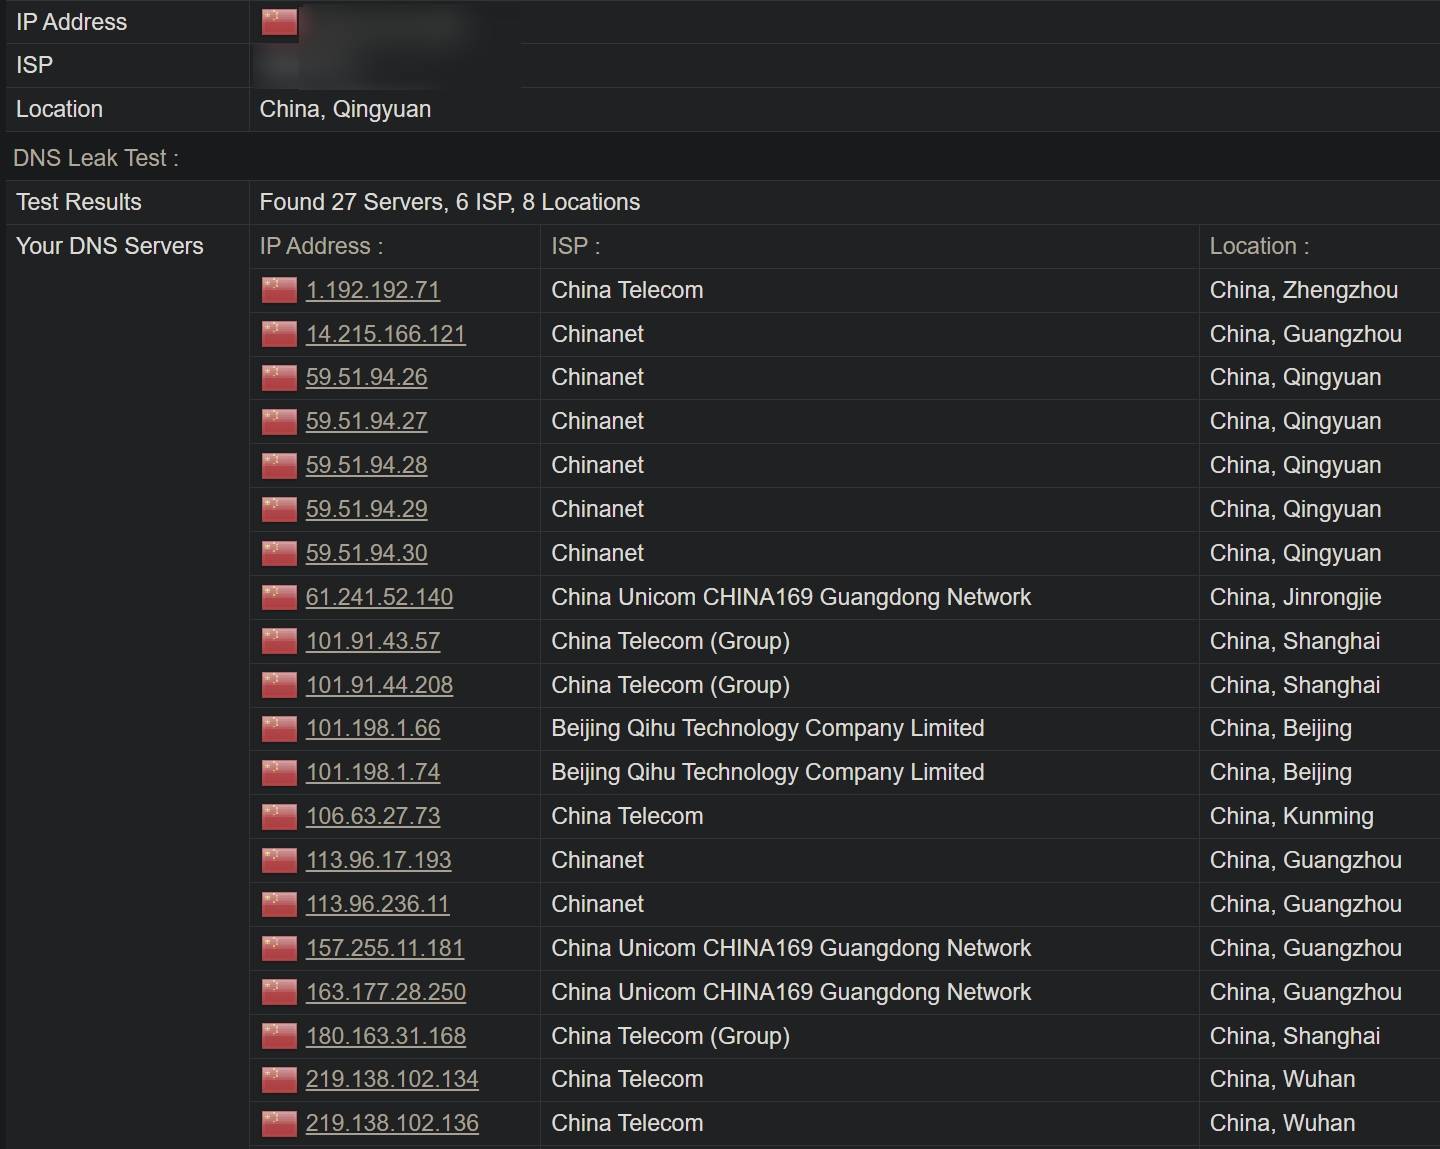Open IP address link 101.198.1.74
The height and width of the screenshot is (1149, 1440).
[x=373, y=772]
